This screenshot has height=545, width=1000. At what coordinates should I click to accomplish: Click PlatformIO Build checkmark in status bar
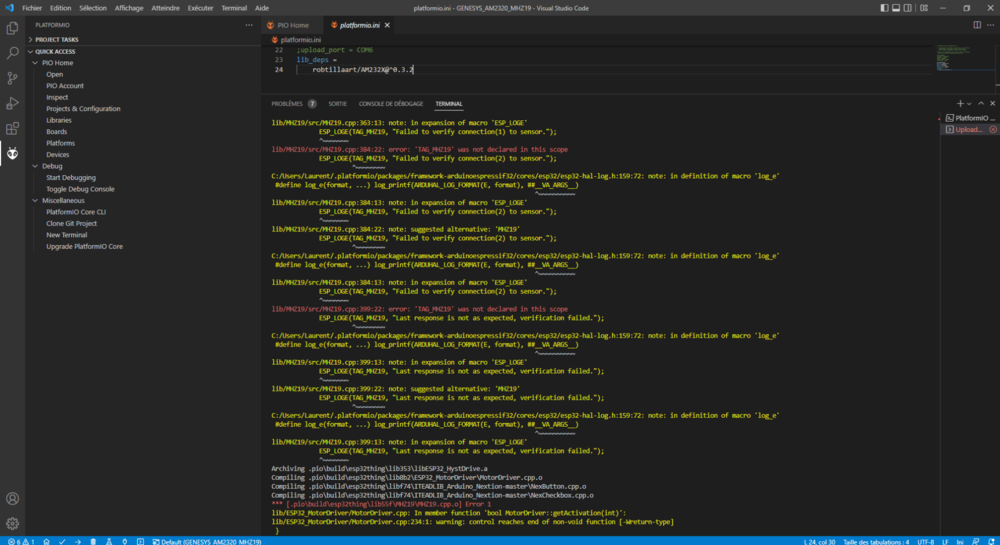coord(62,541)
